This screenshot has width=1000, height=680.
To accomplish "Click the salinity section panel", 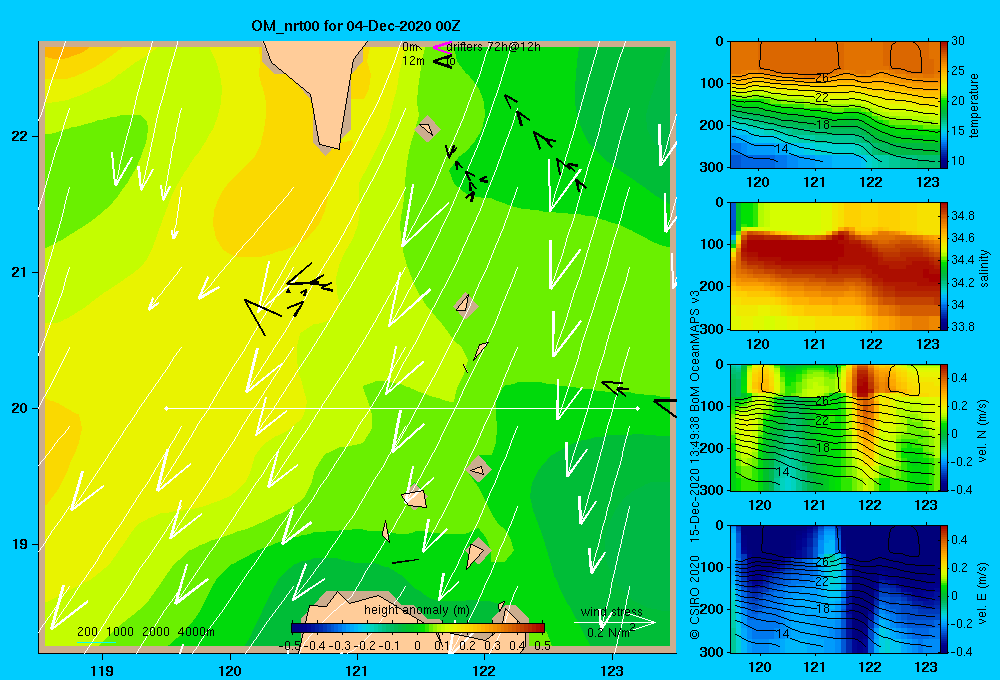I will (834, 266).
